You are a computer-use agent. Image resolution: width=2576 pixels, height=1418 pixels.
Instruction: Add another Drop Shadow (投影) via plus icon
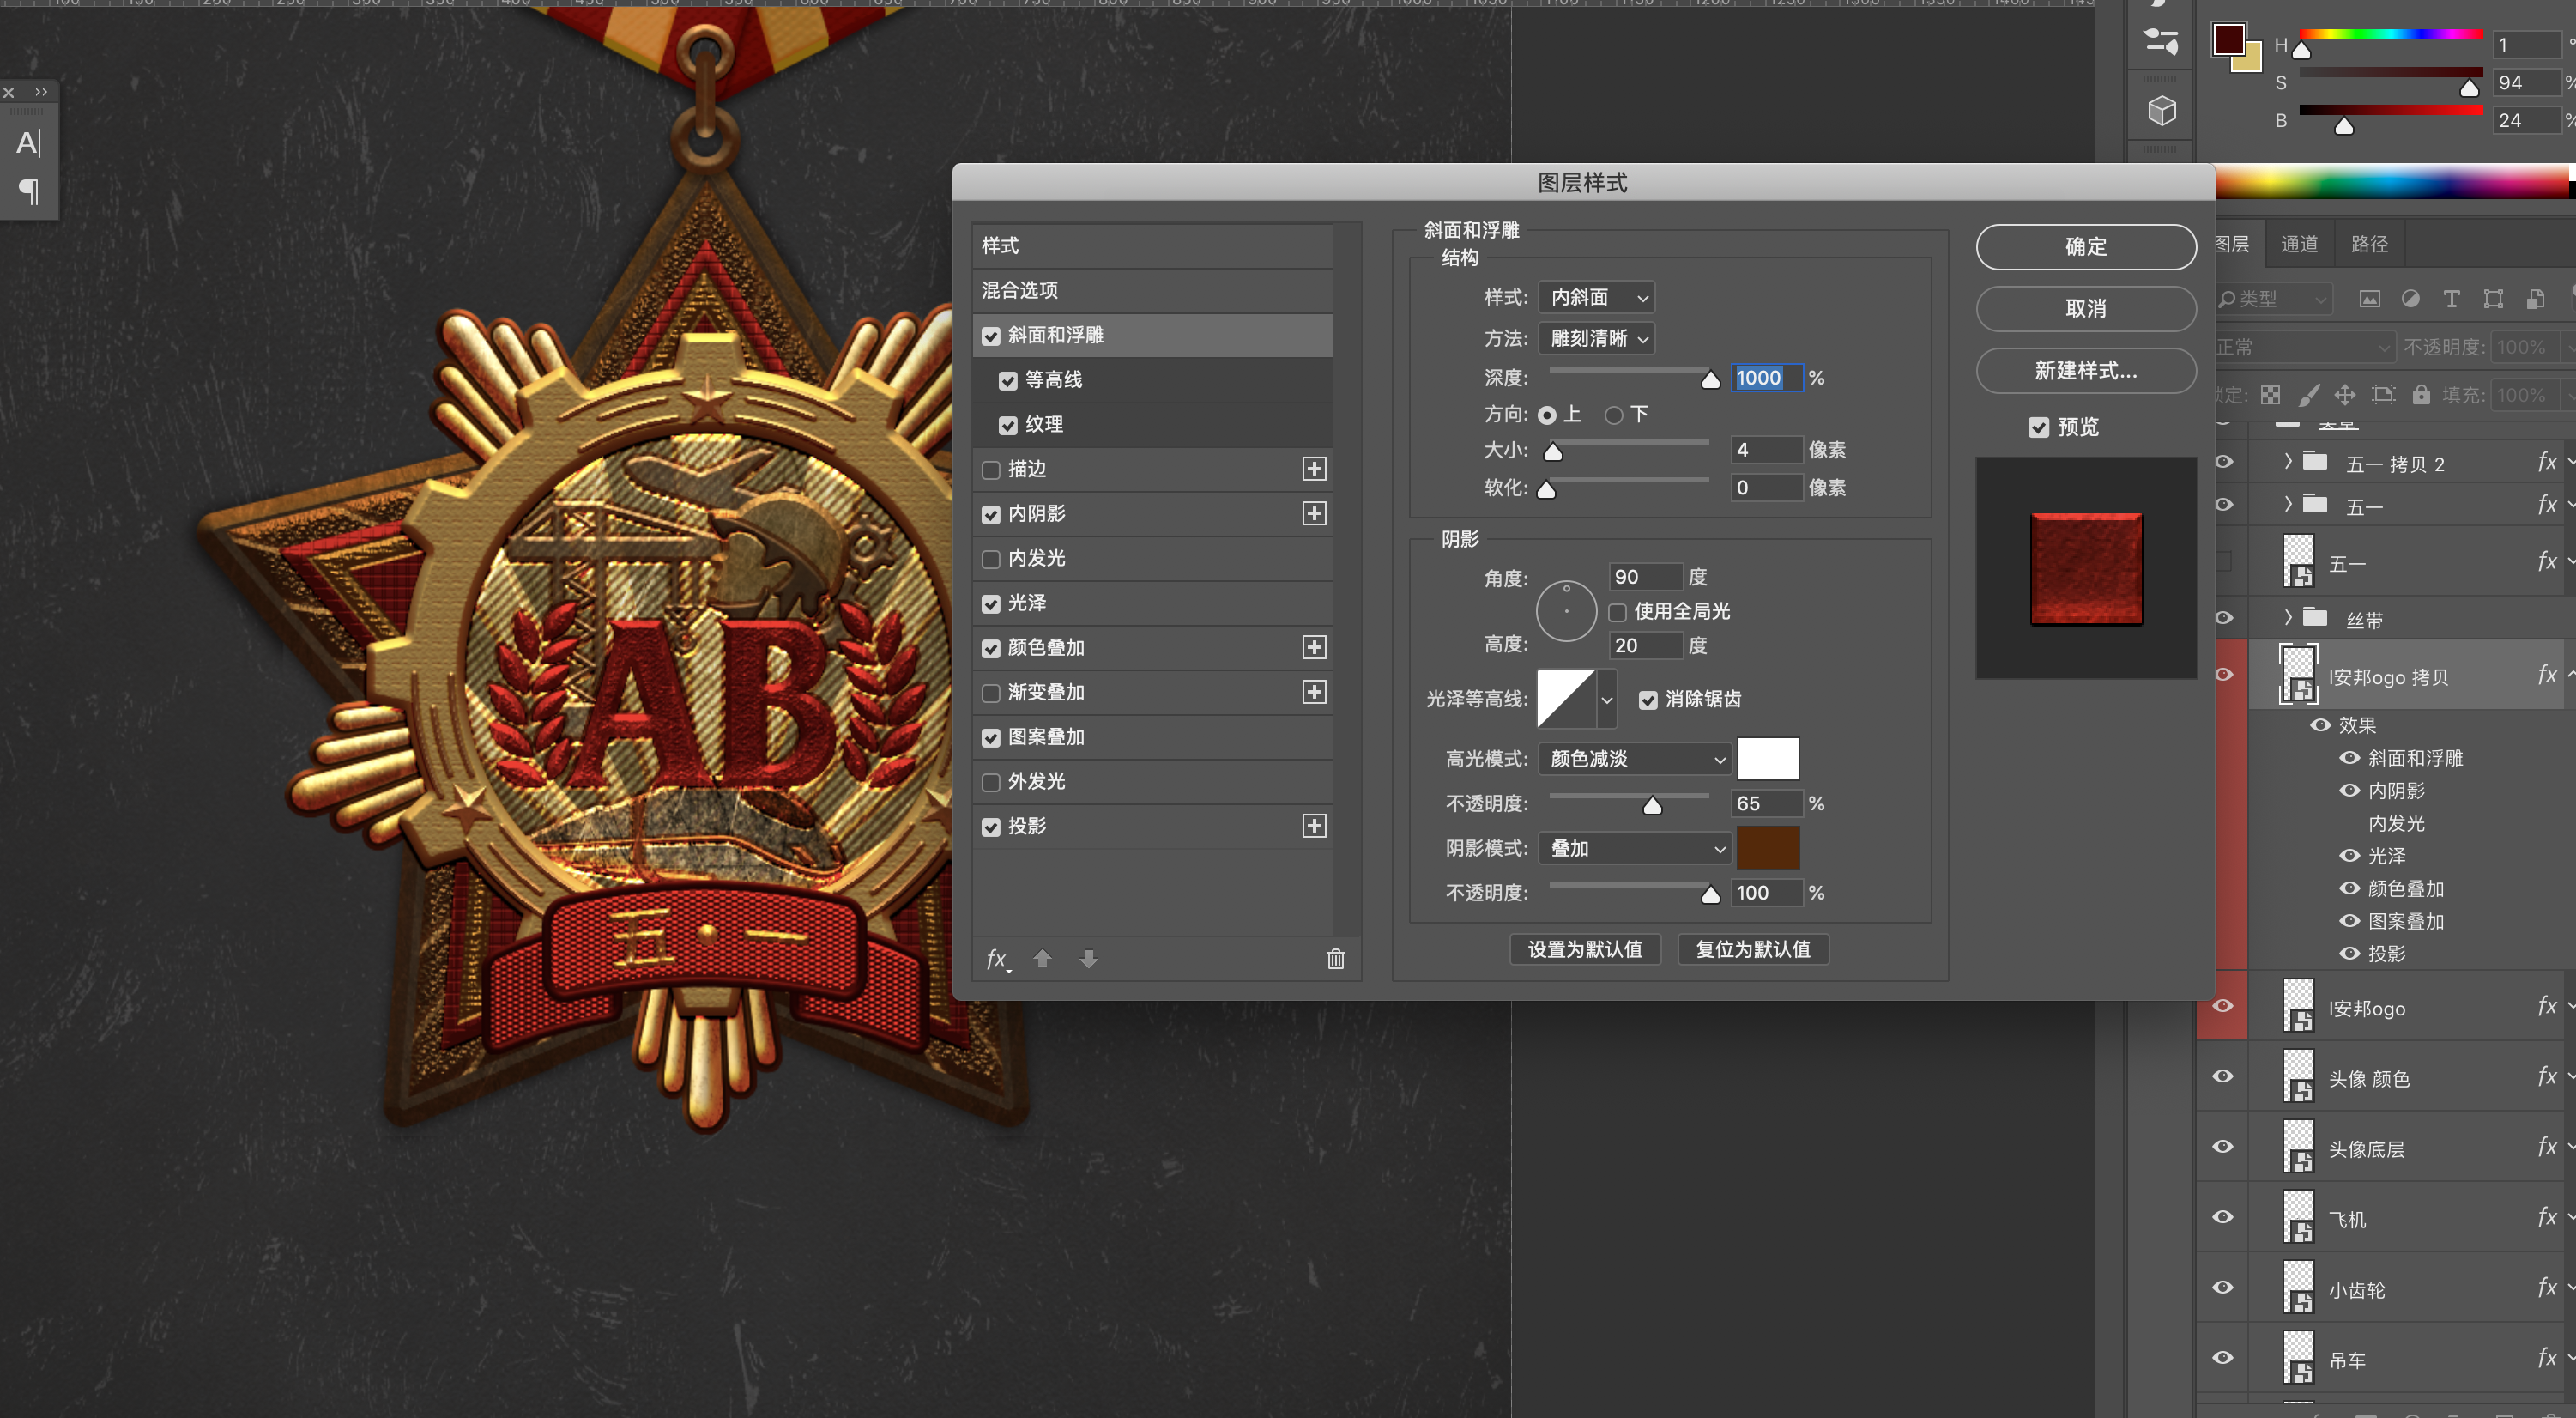(1314, 826)
